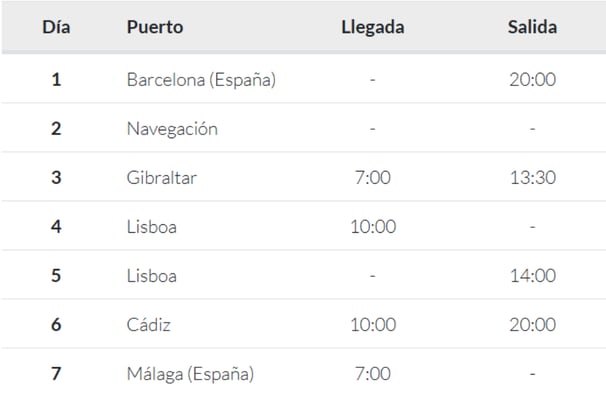Click the Puerto column header
606x394 pixels.
point(155,27)
